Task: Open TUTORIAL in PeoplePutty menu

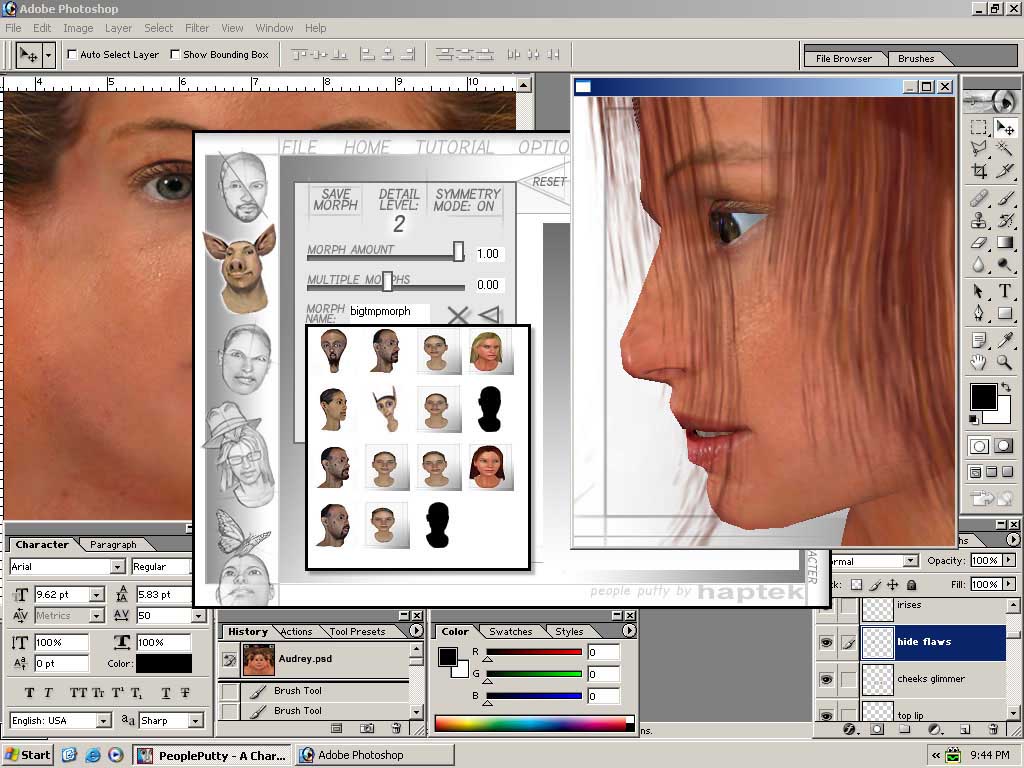Action: point(455,148)
